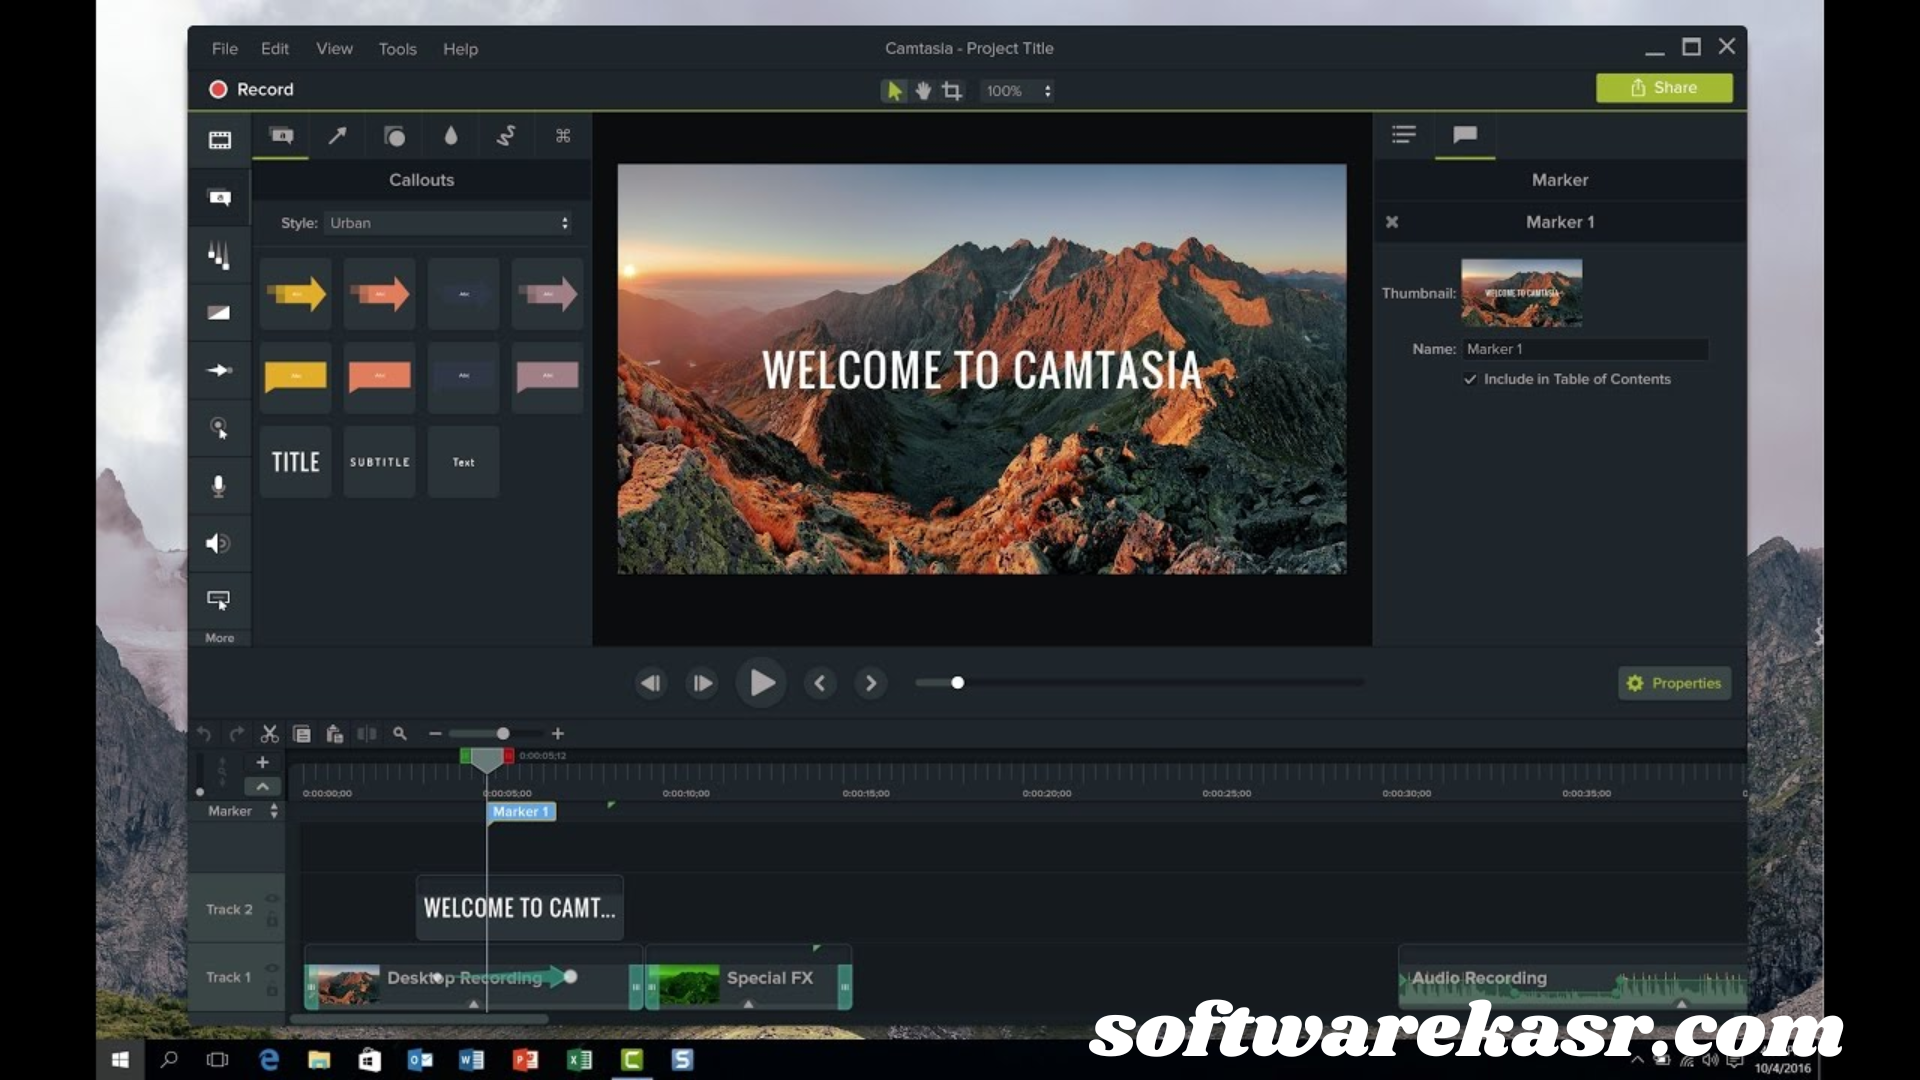Switch to Arrows and Lines sub-tab
Image resolution: width=1920 pixels, height=1080 pixels.
(337, 135)
